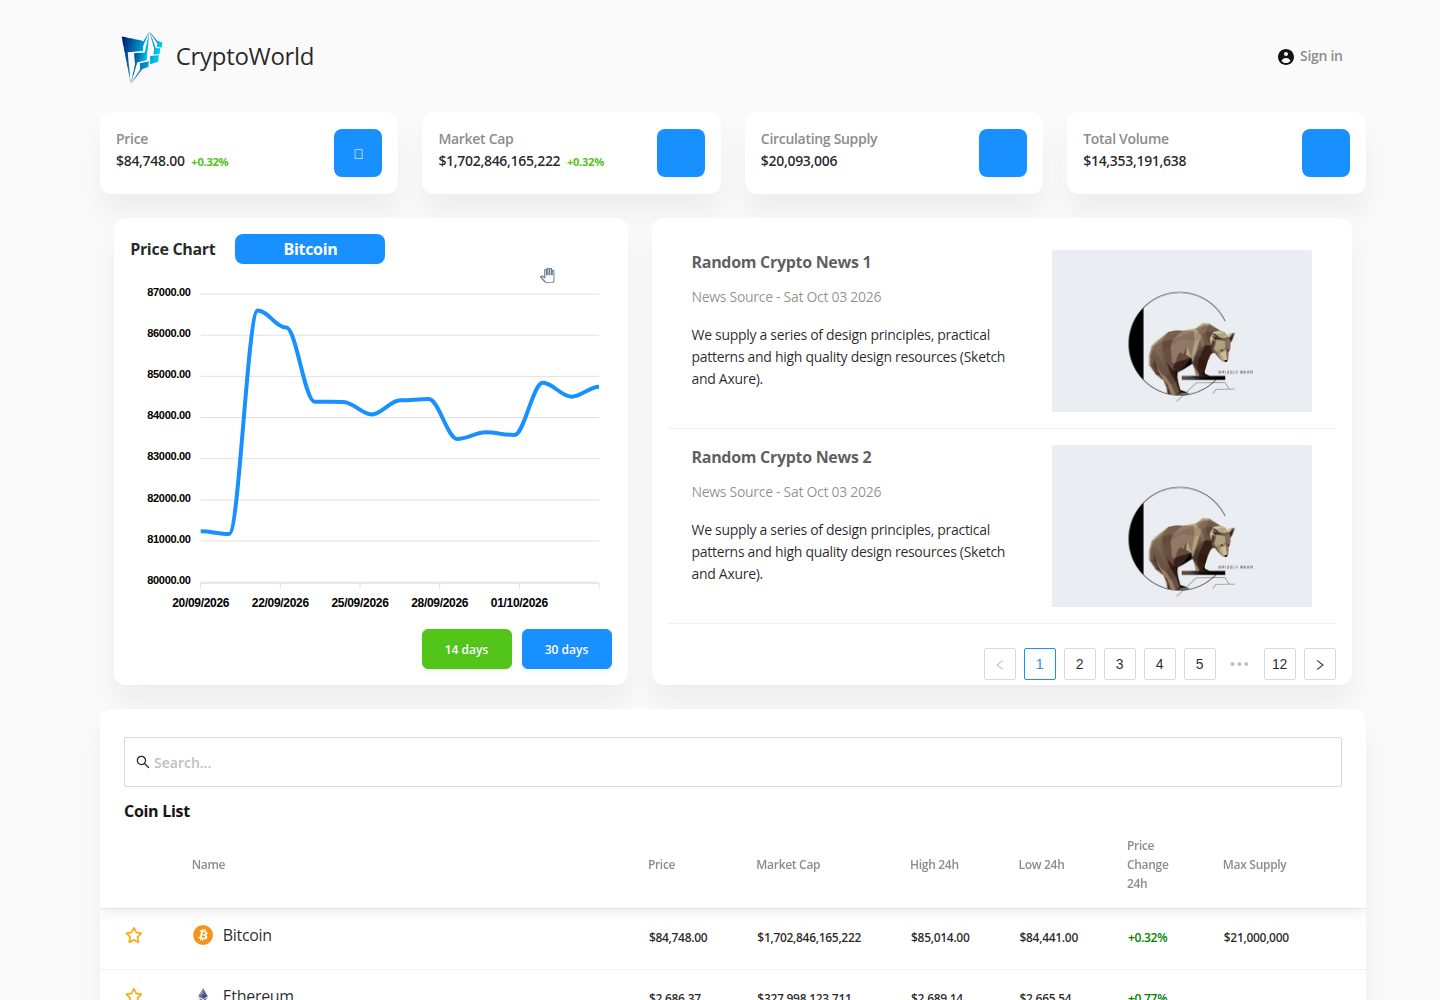The width and height of the screenshot is (1440, 1000).
Task: Click the blue icon in Circulating Supply card
Action: tap(1003, 153)
